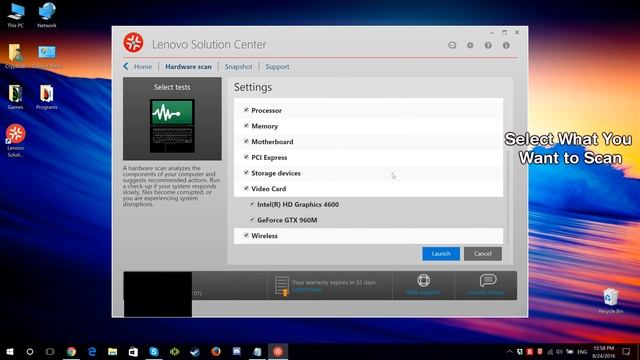Image resolution: width=640 pixels, height=360 pixels.
Task: Open the Action Center notifications
Action: [626, 351]
